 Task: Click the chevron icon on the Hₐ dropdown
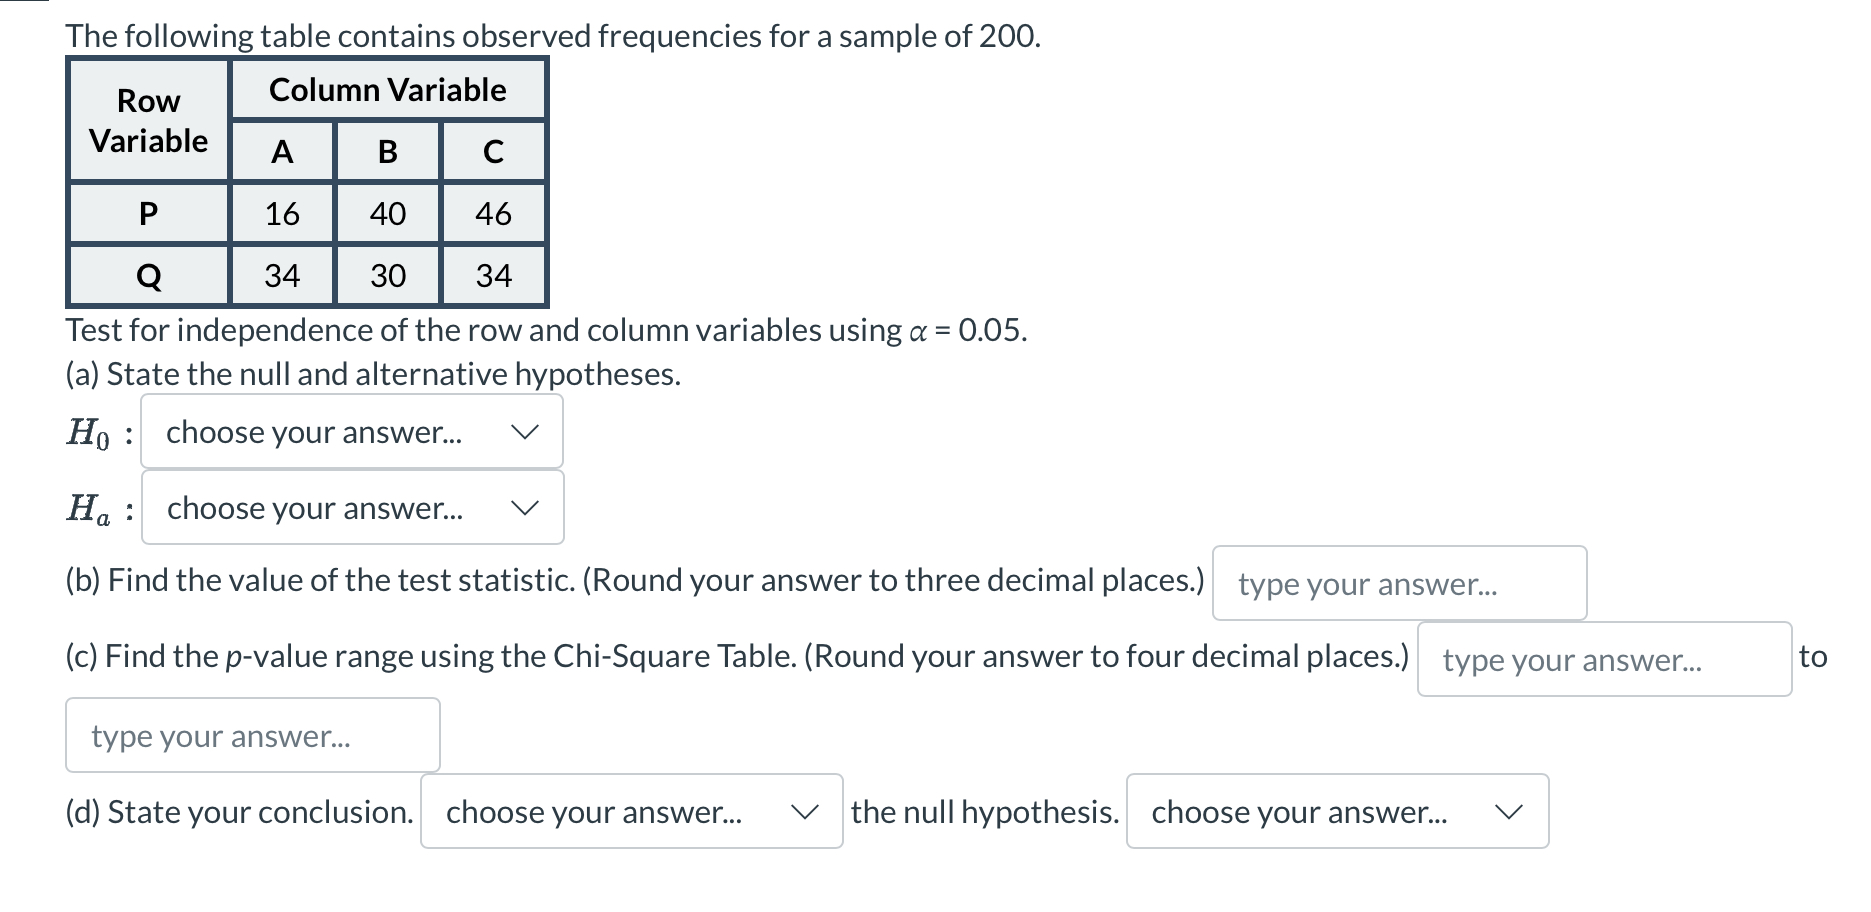pos(527,507)
